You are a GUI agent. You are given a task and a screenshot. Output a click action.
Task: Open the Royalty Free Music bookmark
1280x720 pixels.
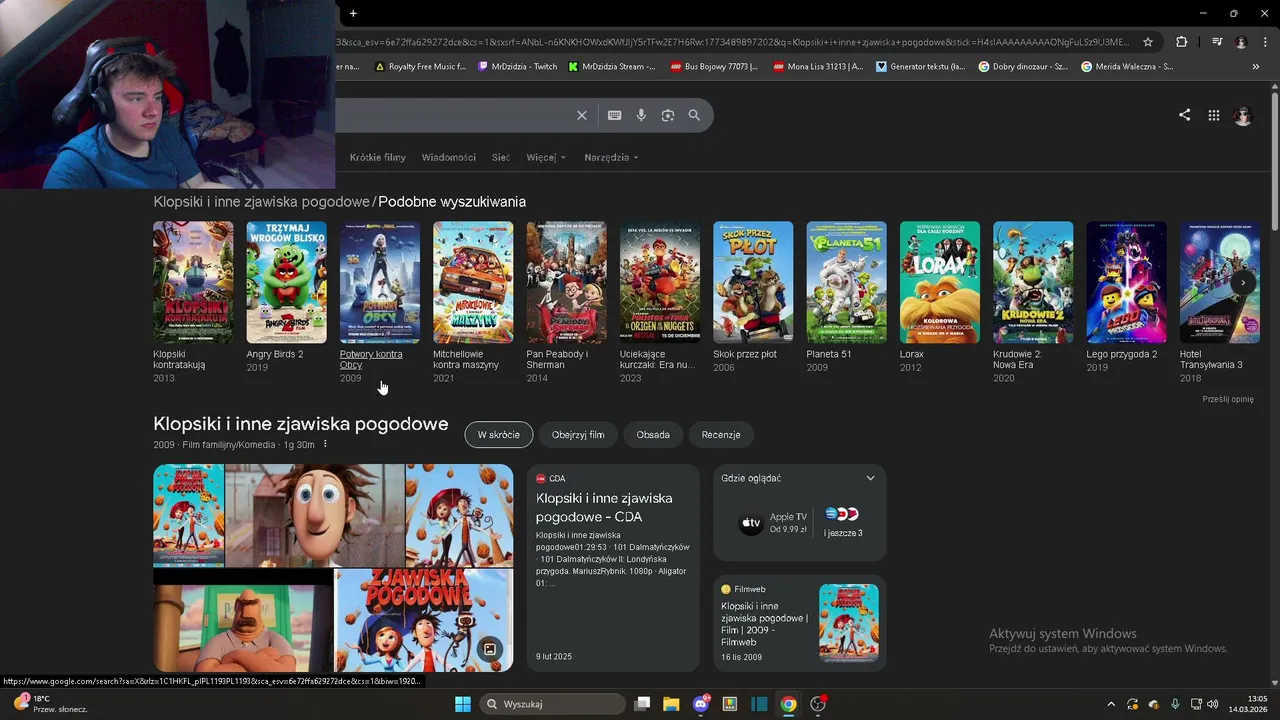pyautogui.click(x=420, y=67)
